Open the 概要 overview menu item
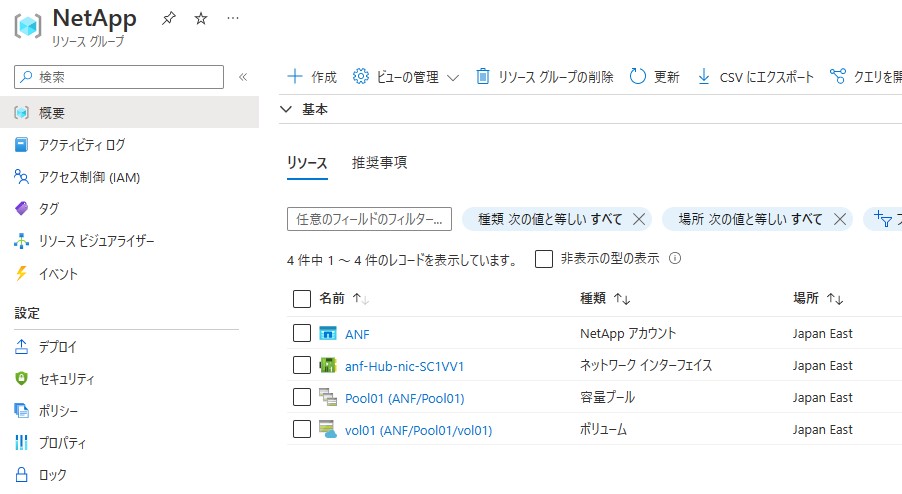Viewport: 902px width, 494px height. (129, 112)
